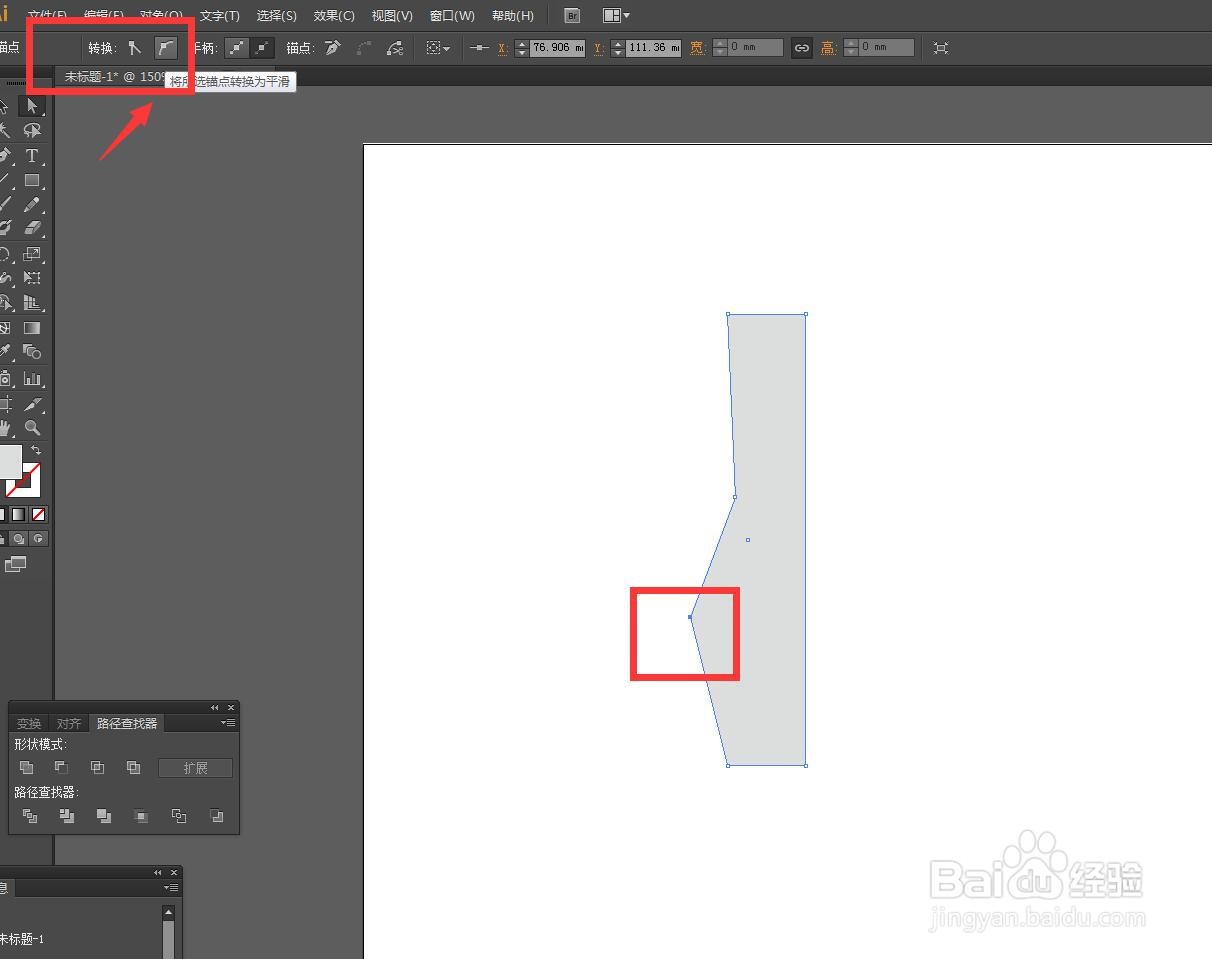Open the 窗口(W) menu
Viewport: 1212px width, 959px height.
click(452, 15)
